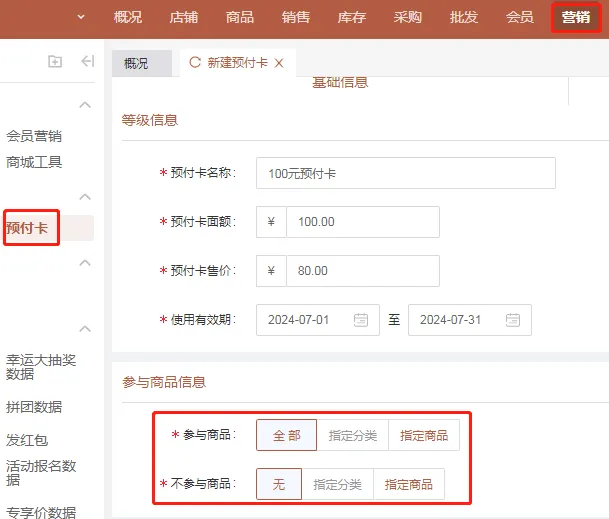Go to 拼团数据 in sidebar

34,407
